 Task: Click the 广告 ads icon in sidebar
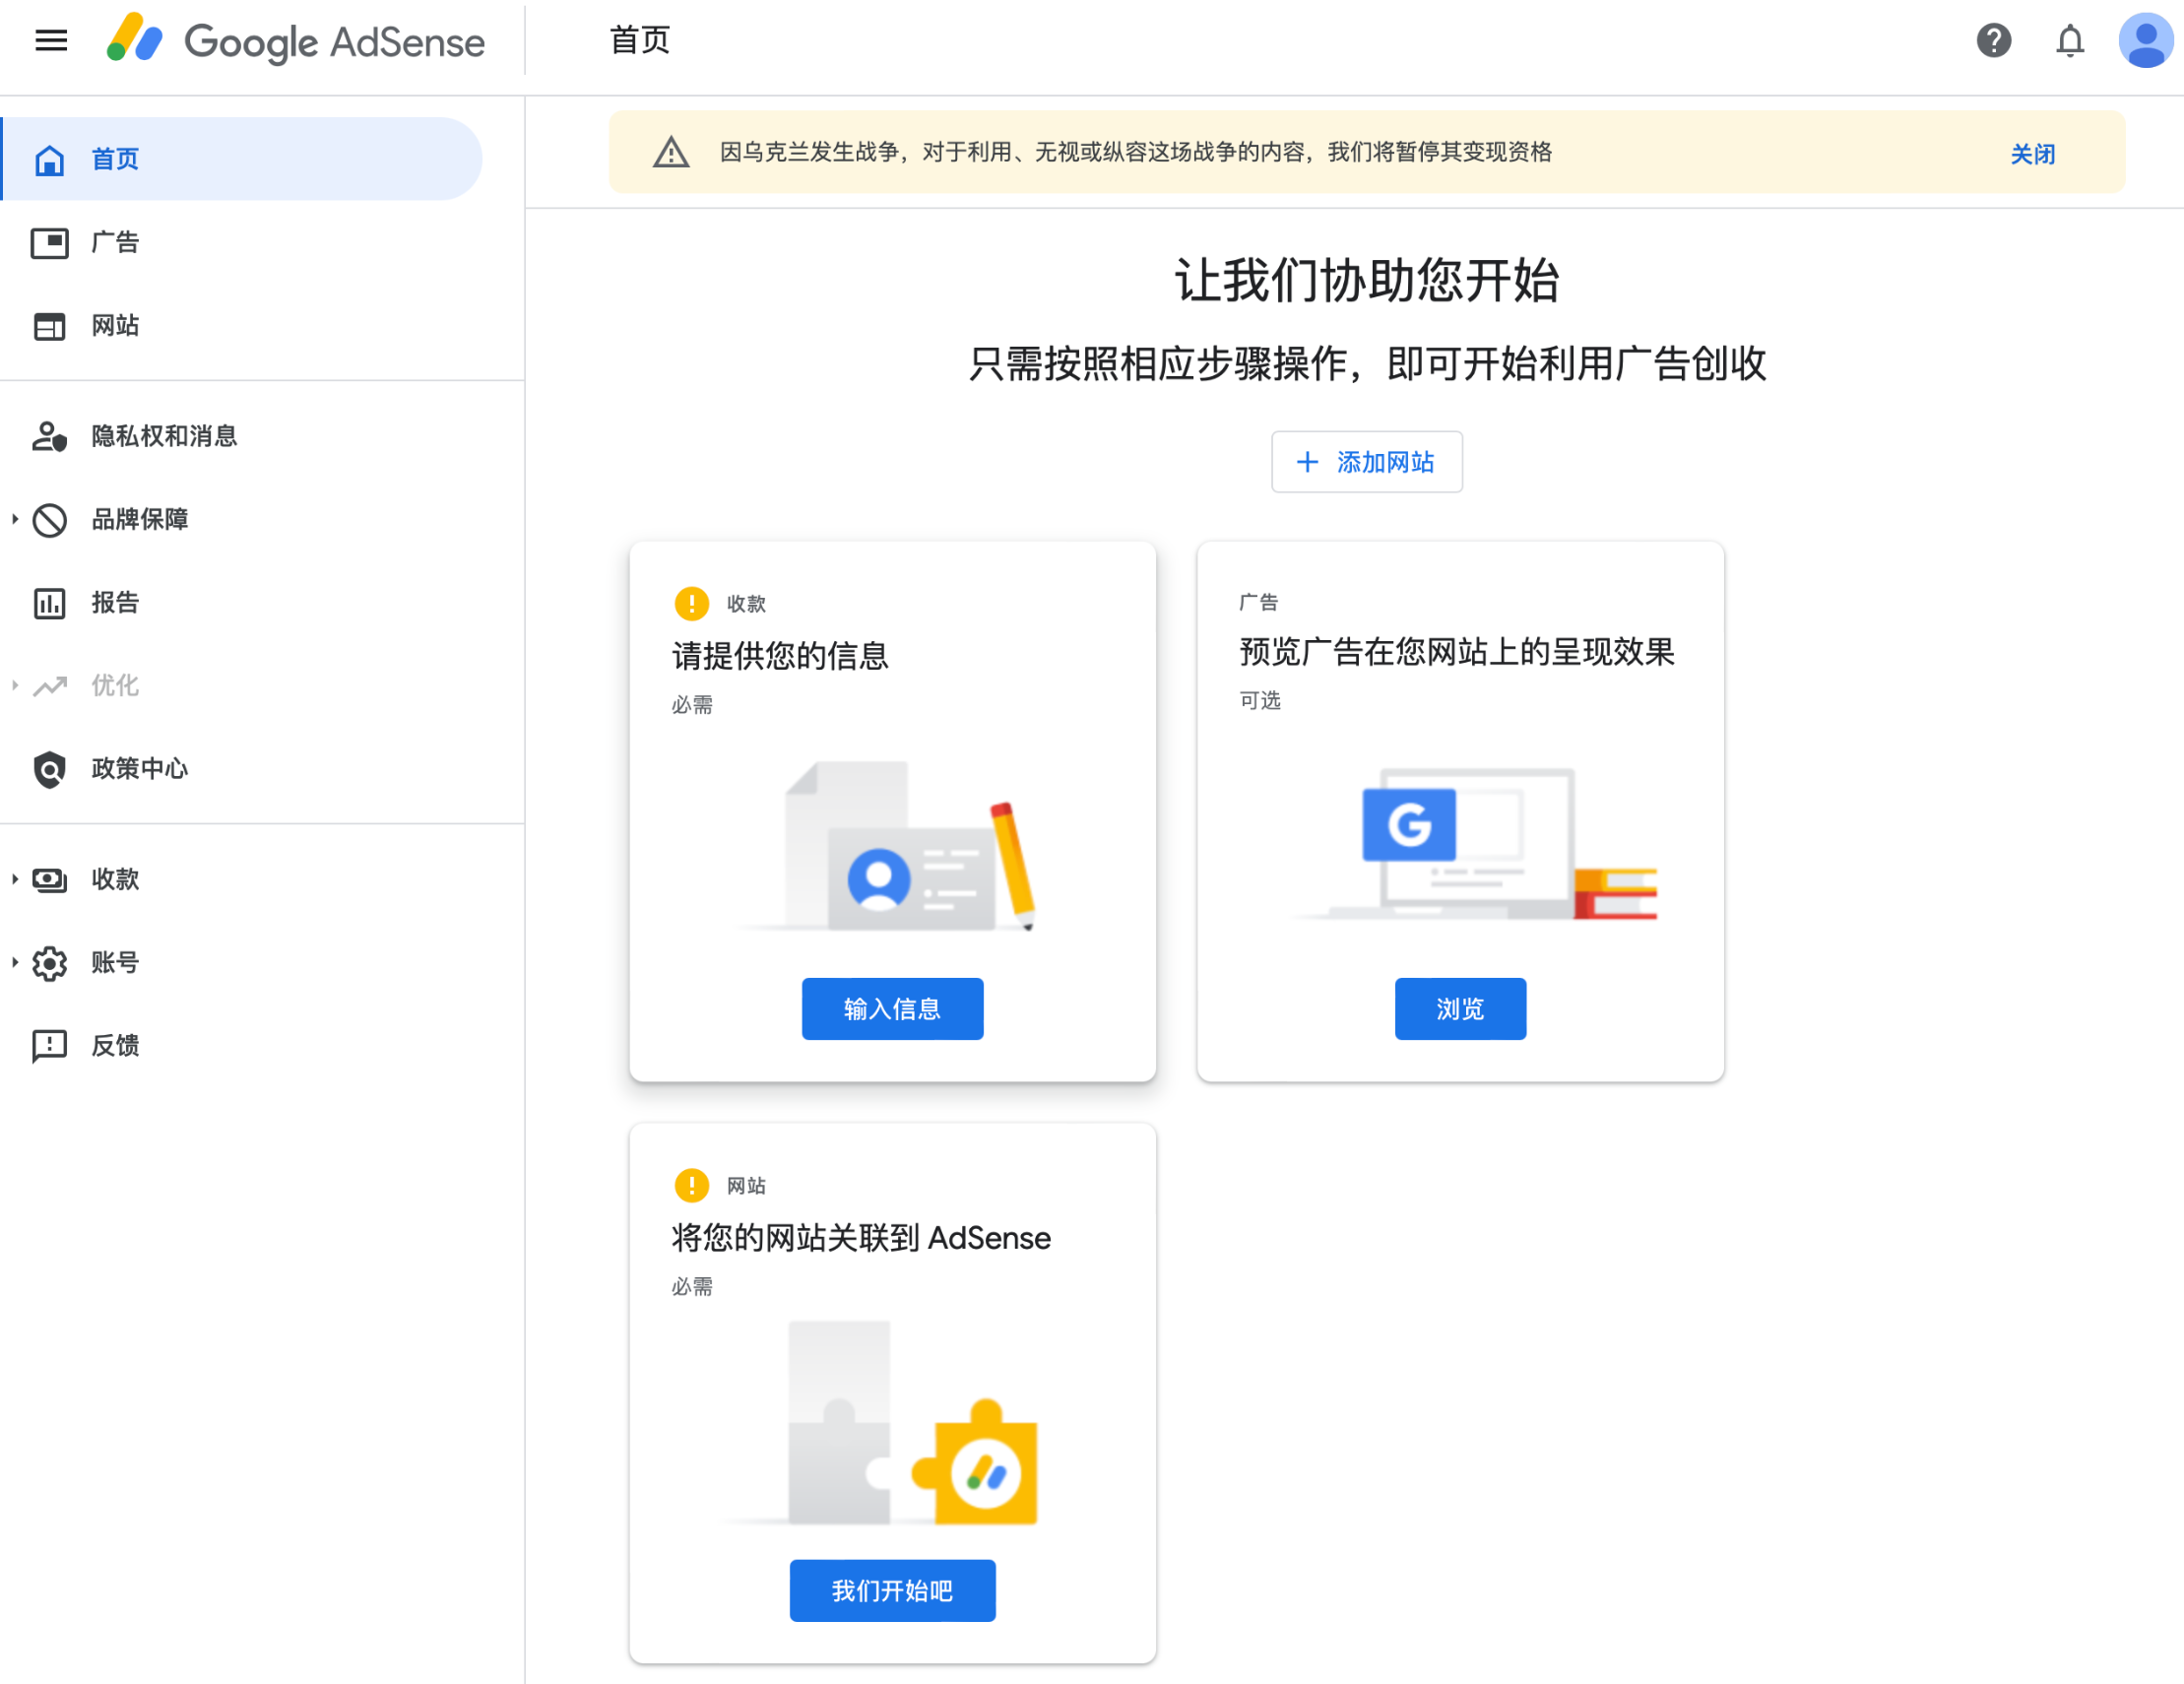click(49, 243)
